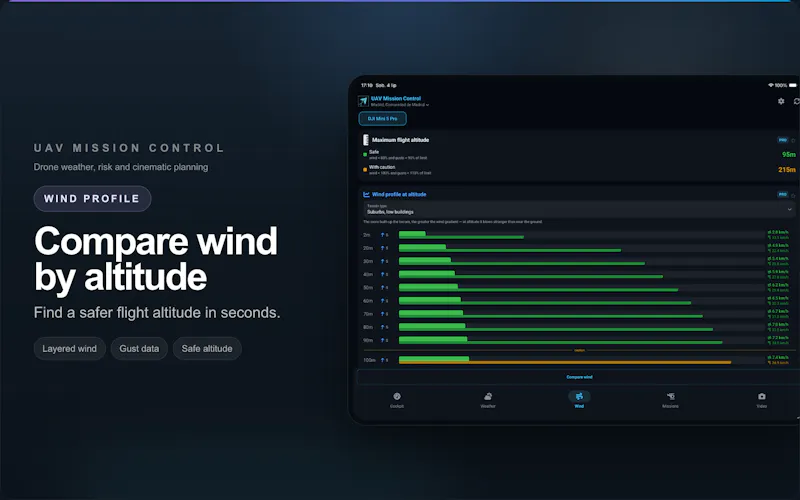Viewport: 800px width, 500px height.
Task: Click the Safe altitude pill
Action: pyautogui.click(x=207, y=348)
